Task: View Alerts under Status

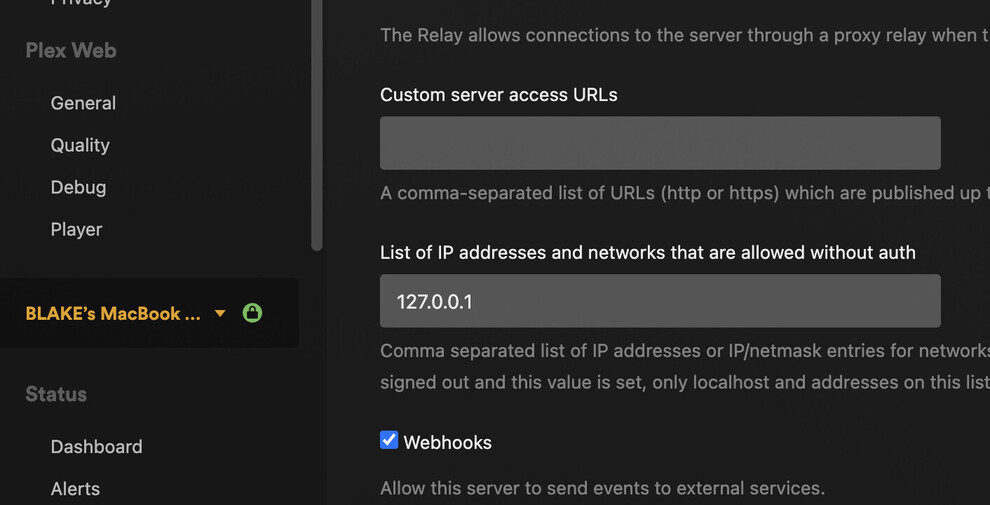Action: (x=75, y=489)
